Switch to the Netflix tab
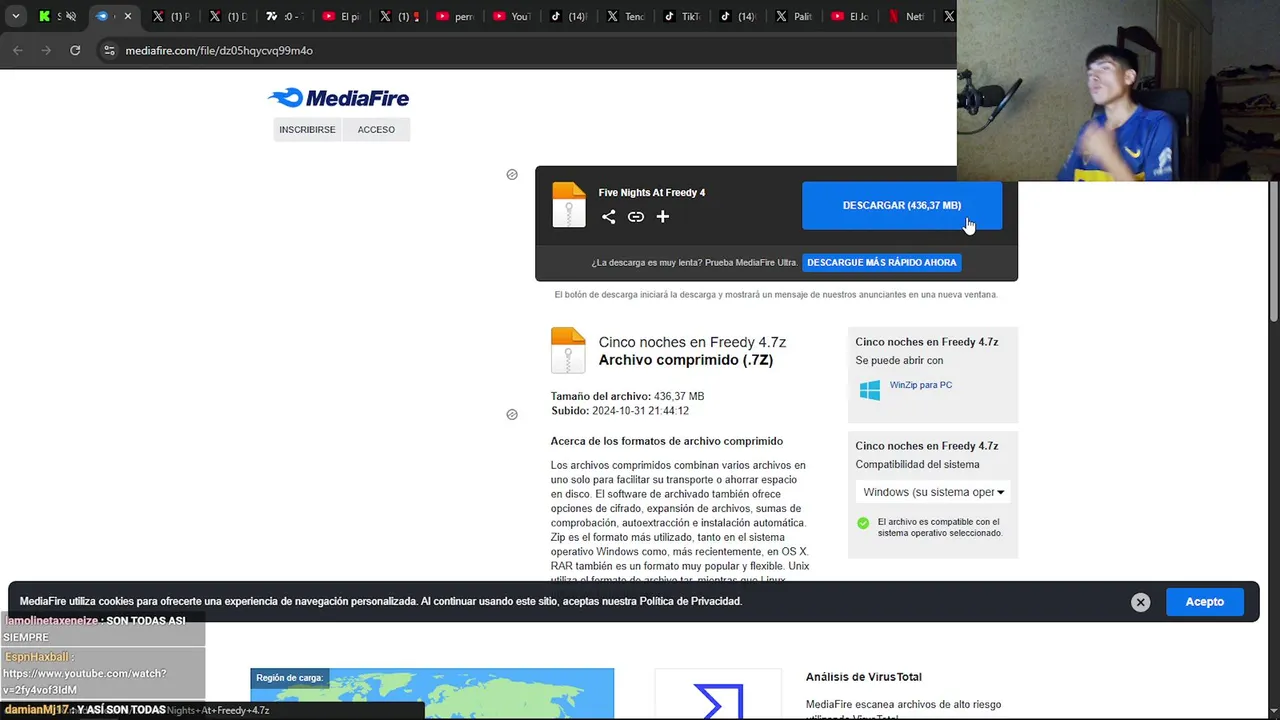Viewport: 1280px width, 720px height. [x=908, y=16]
